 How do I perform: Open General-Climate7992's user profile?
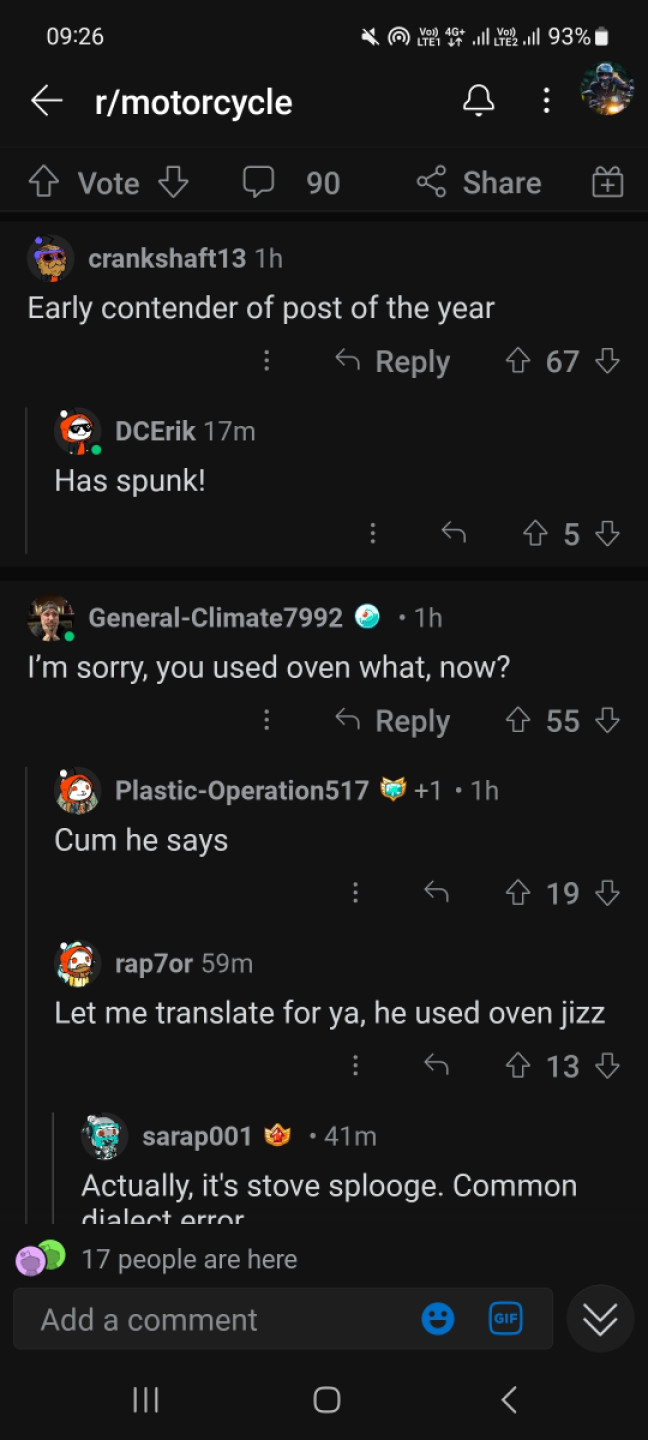pos(215,617)
